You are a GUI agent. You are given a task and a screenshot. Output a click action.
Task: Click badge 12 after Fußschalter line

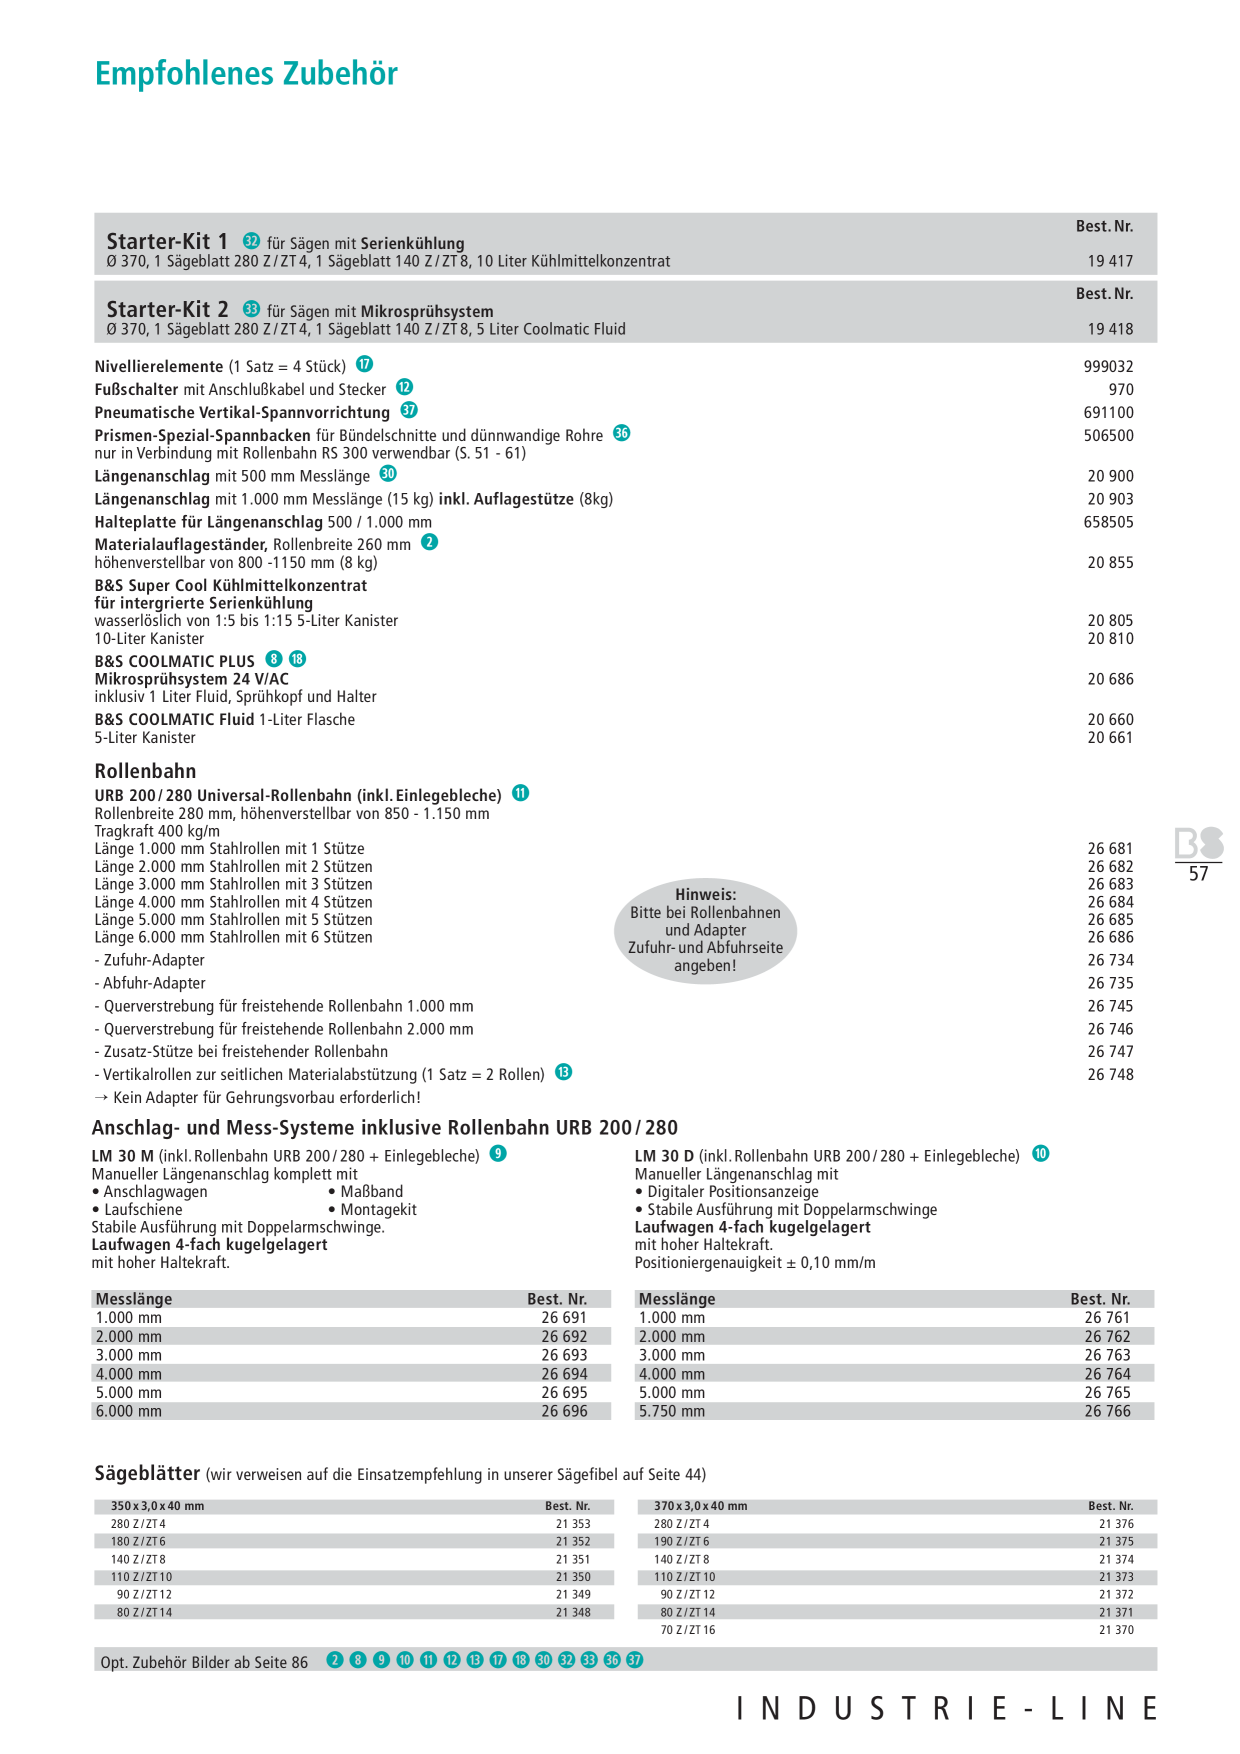tap(404, 387)
